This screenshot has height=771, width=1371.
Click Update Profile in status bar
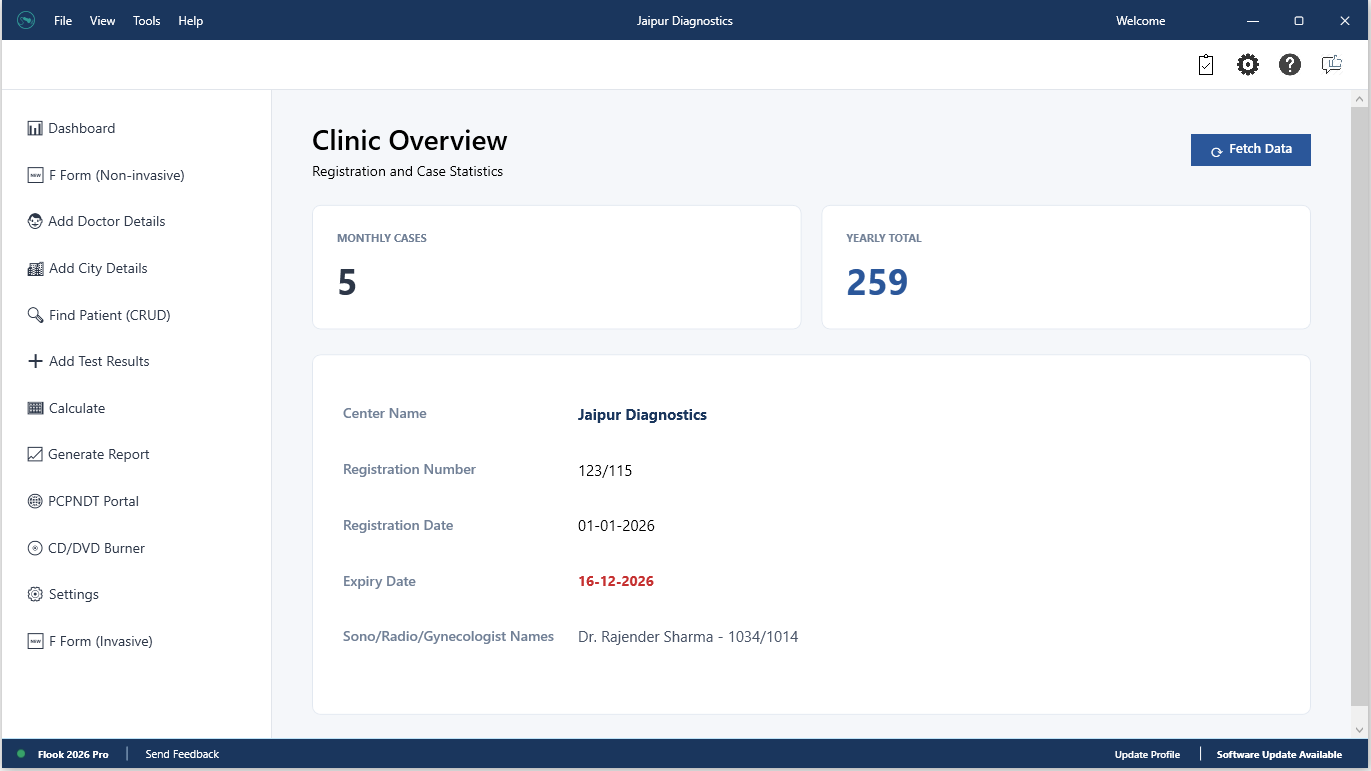click(x=1147, y=754)
